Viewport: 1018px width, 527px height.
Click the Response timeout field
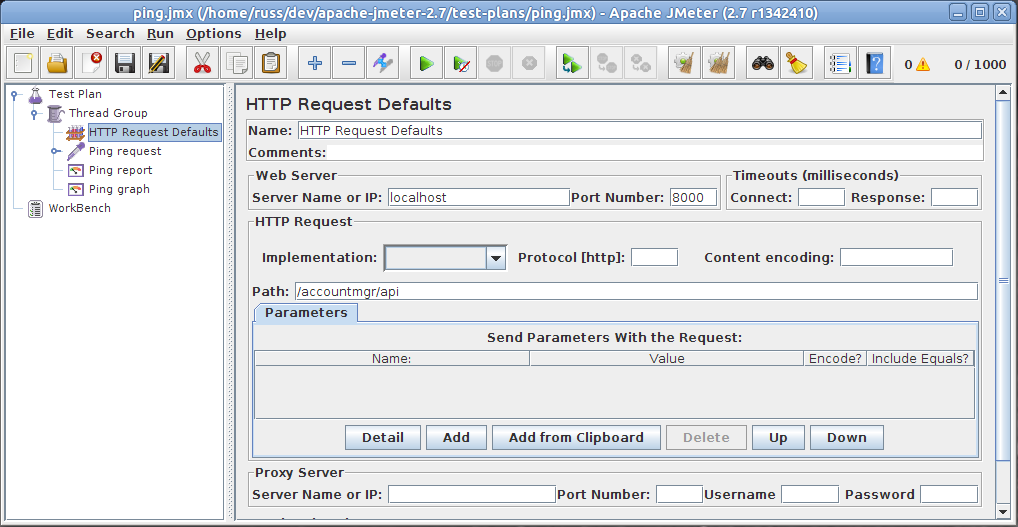point(954,197)
